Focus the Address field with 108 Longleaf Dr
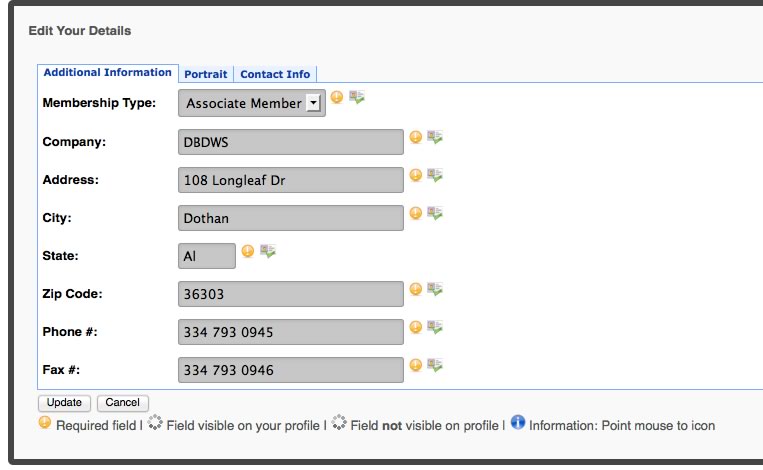763x470 pixels. [291, 180]
